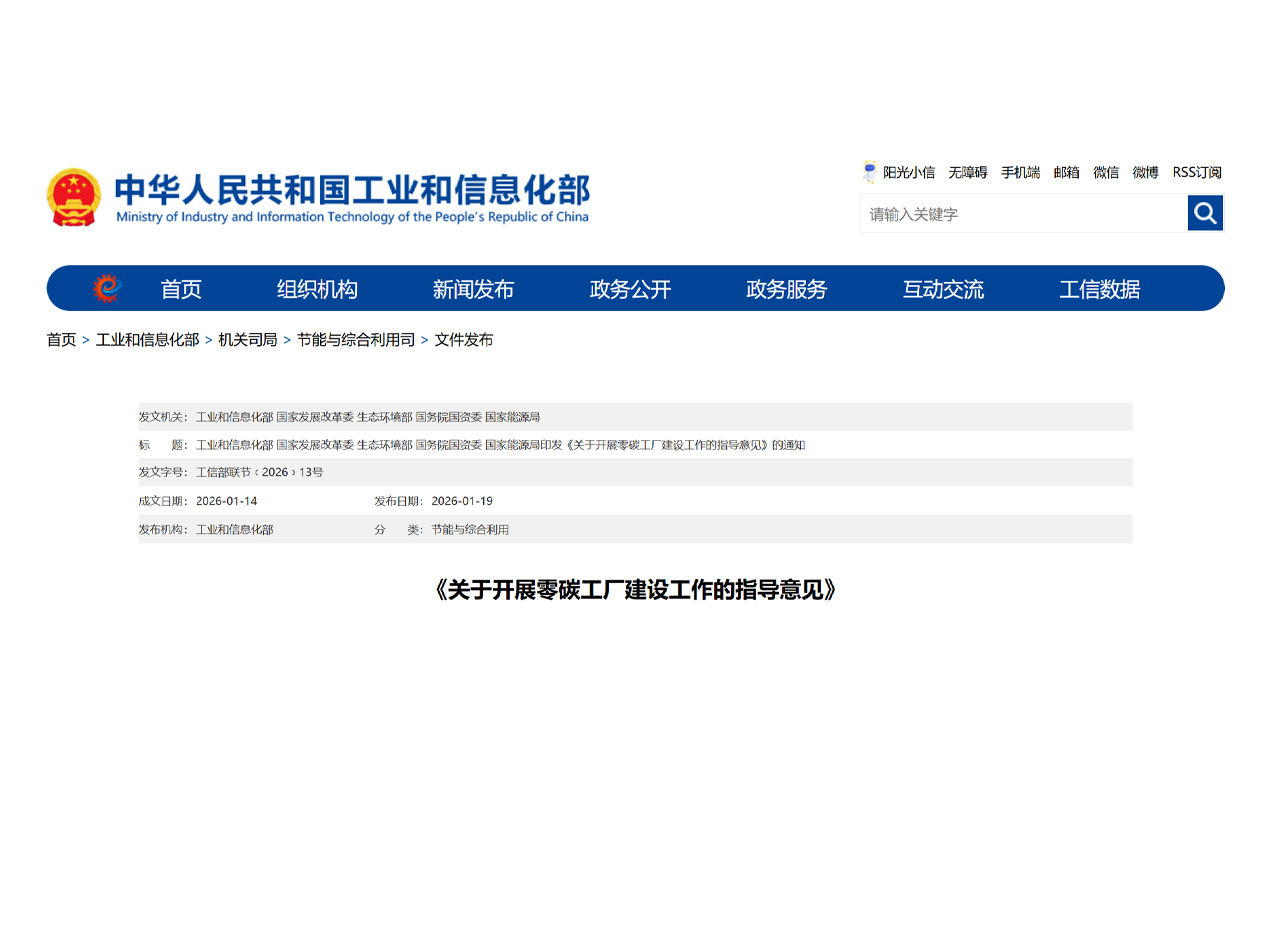Screen dimensions: 1276x930
Task: Open the 组织机构 menu
Action: (x=317, y=289)
